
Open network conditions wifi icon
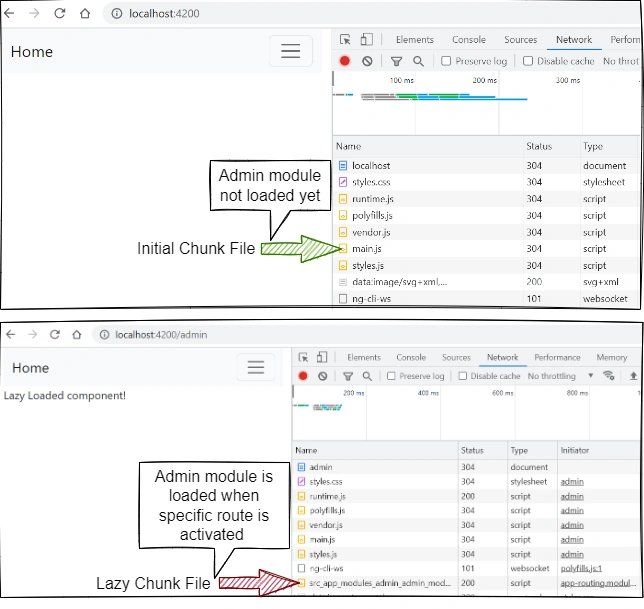[608, 376]
